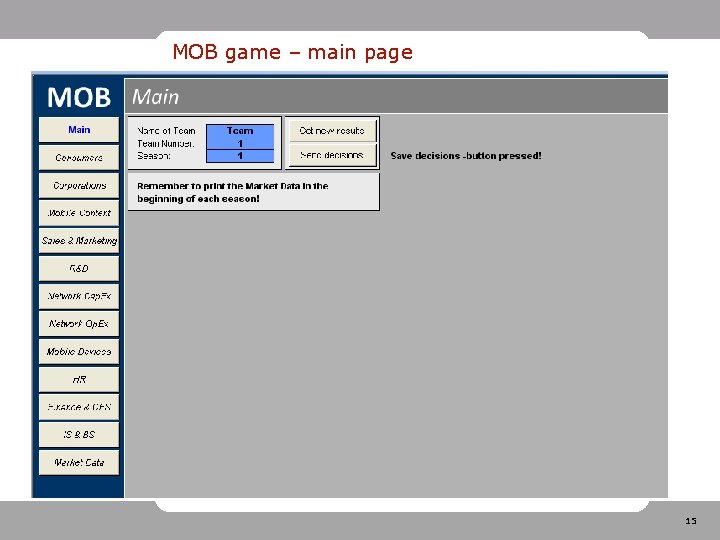Click the 'Save decisions -button pressed!' message
This screenshot has width=720, height=540.
pos(466,156)
